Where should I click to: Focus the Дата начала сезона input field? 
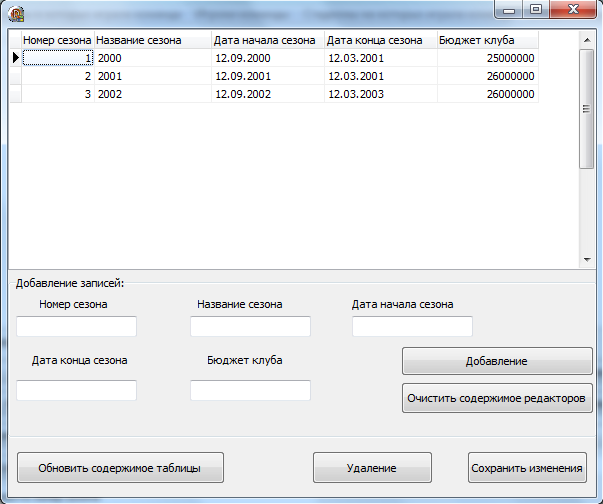click(412, 326)
